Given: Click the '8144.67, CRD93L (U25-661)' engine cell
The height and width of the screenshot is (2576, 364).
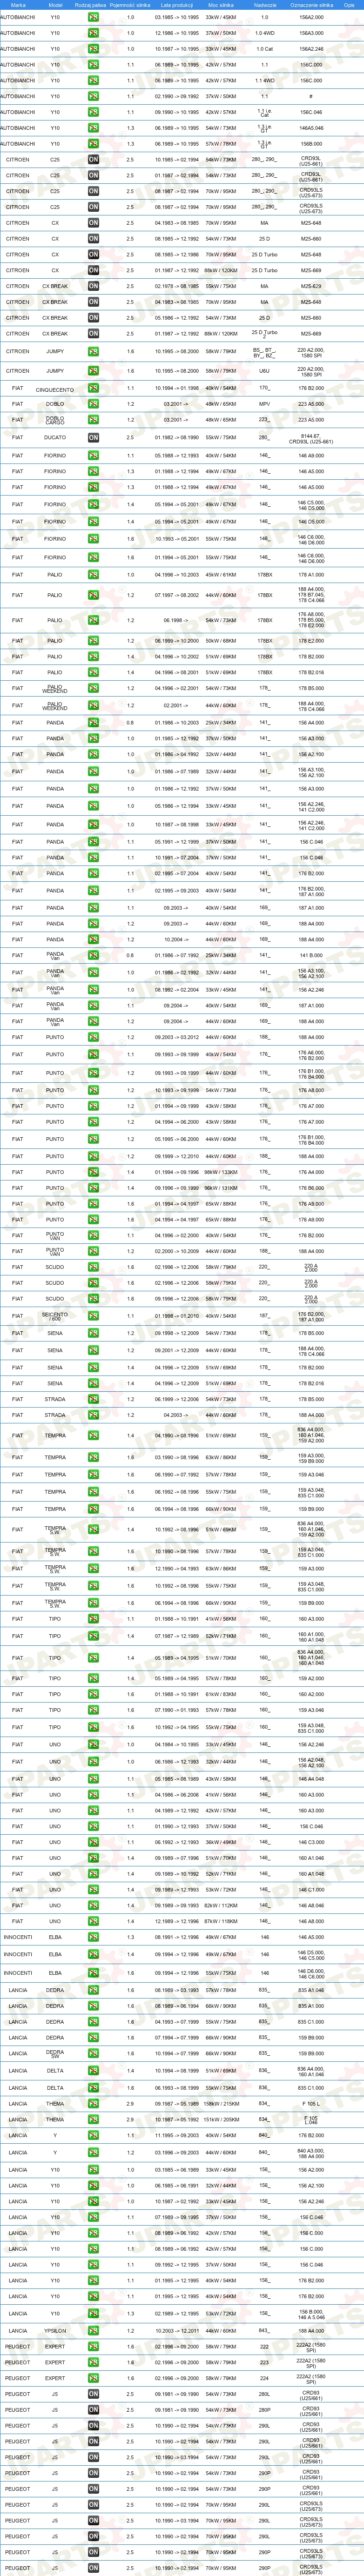Looking at the screenshot, I should point(311,438).
